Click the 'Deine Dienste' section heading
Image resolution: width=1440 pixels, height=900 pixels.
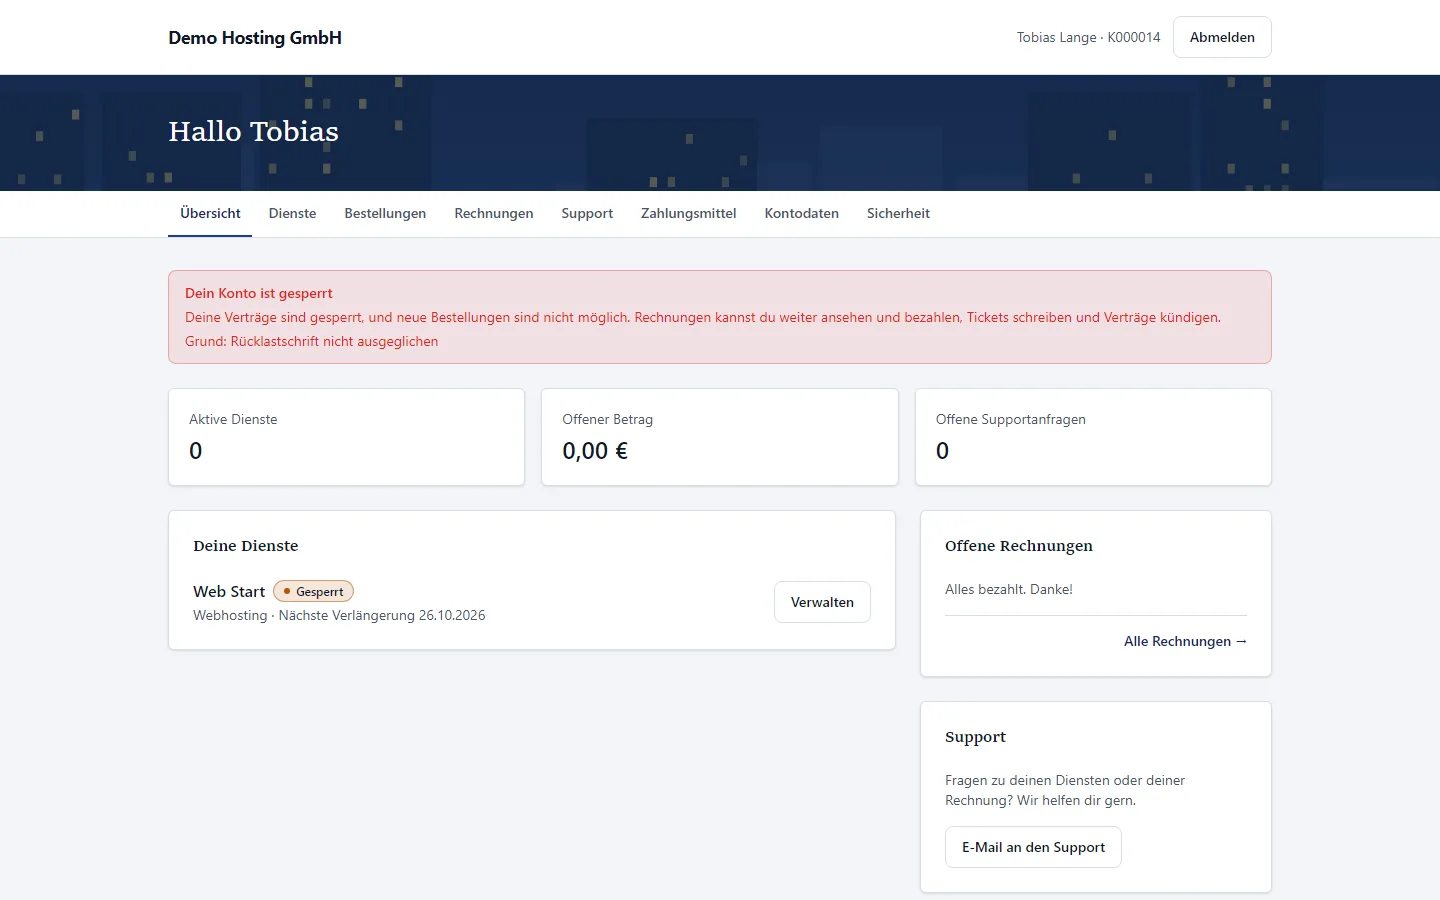[x=245, y=546]
